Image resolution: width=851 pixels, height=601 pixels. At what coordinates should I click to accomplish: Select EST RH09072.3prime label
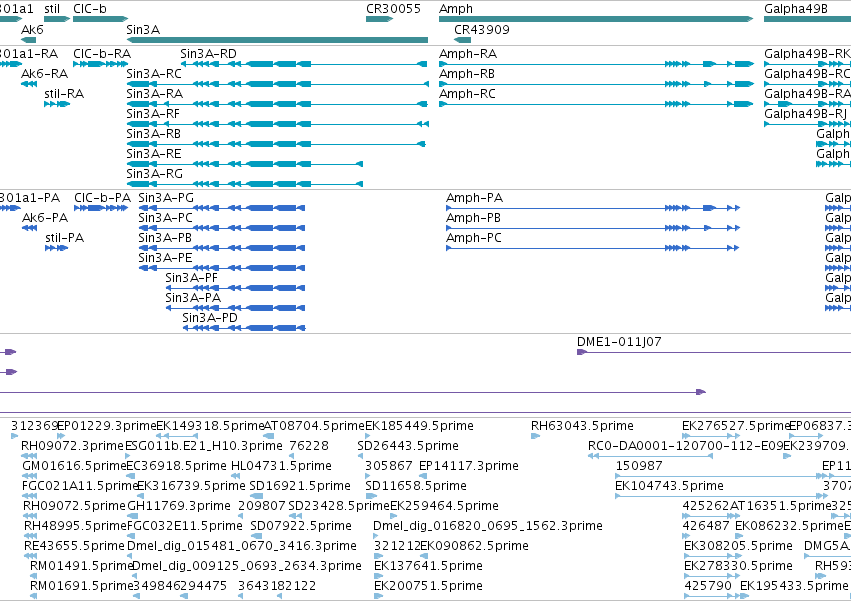click(x=72, y=446)
